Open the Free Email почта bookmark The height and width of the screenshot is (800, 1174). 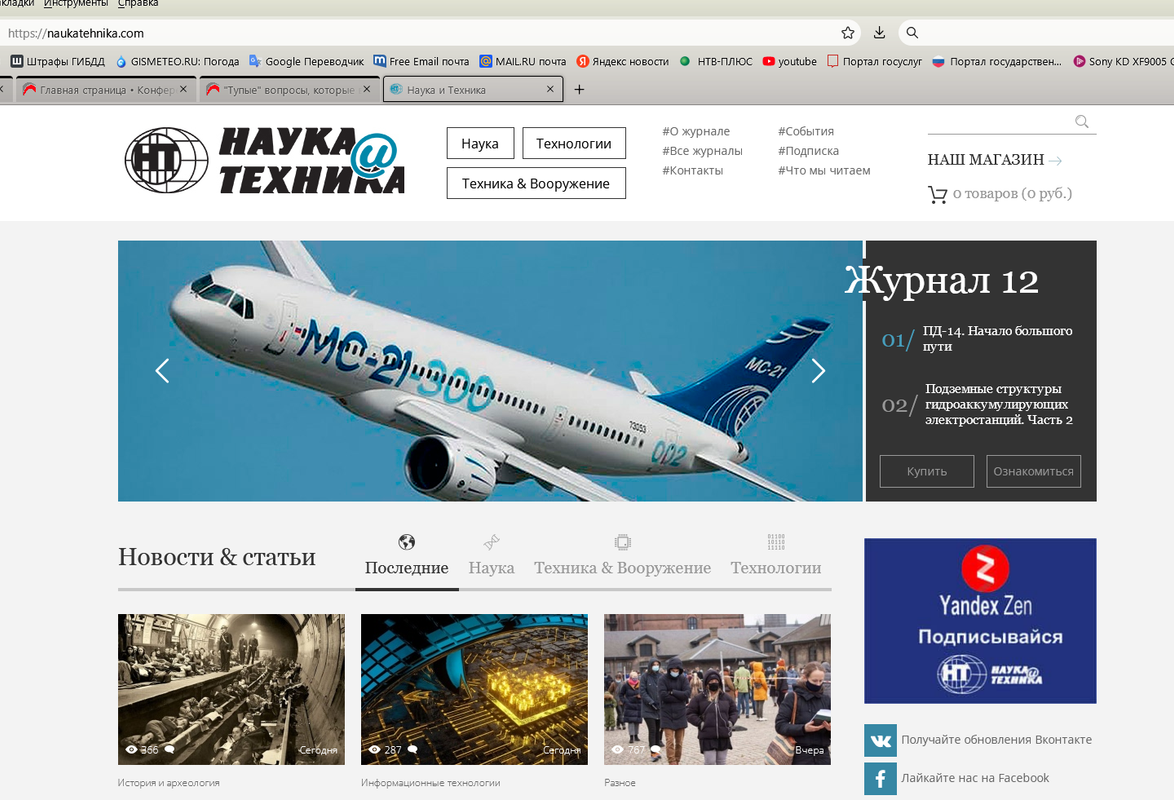click(422, 61)
